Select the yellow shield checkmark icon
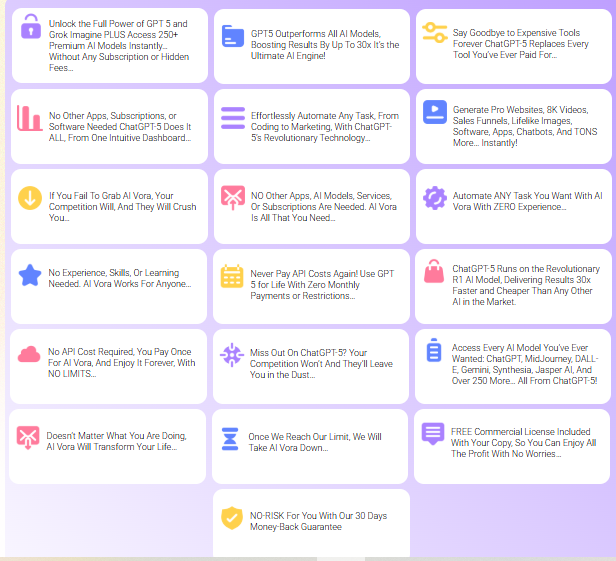The image size is (616, 561). coord(232,518)
